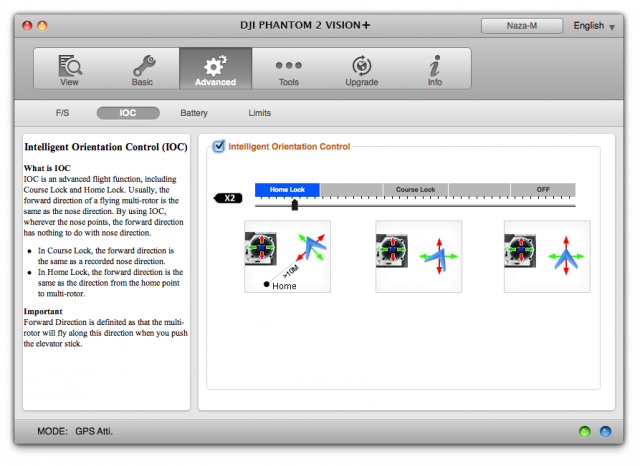
Task: Switch to the Limits sub-tab
Action: click(x=260, y=113)
